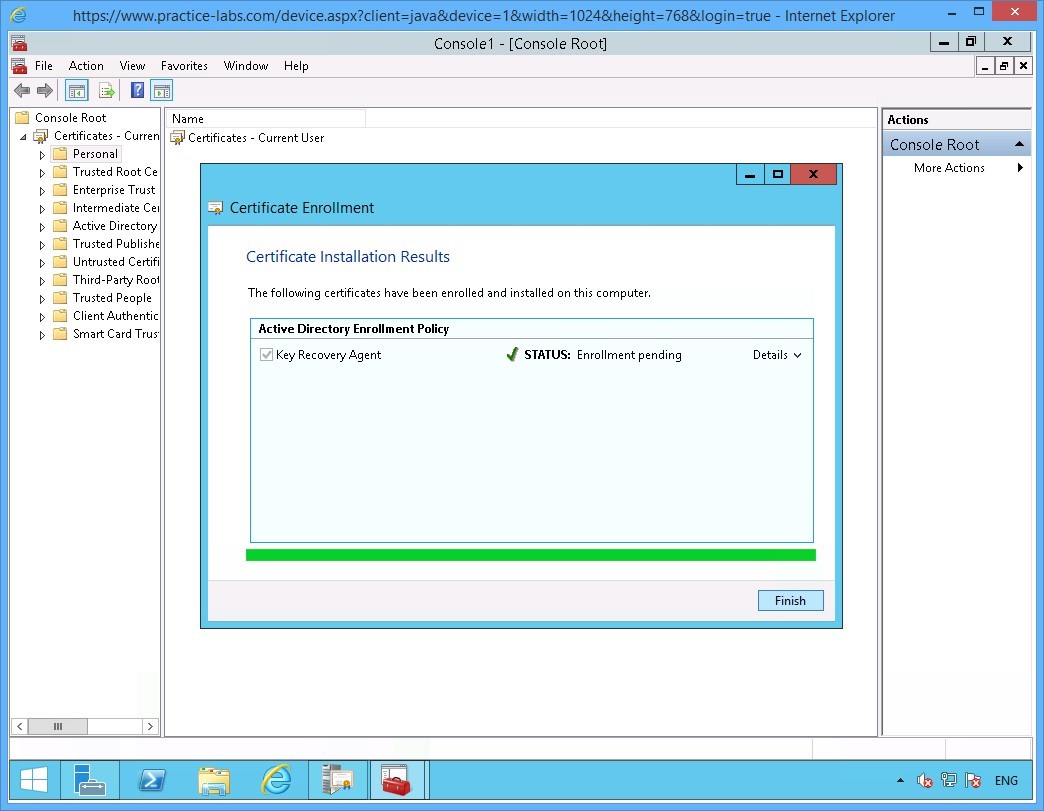Open the Key Recovery Agent console taskbar icon

[x=398, y=779]
